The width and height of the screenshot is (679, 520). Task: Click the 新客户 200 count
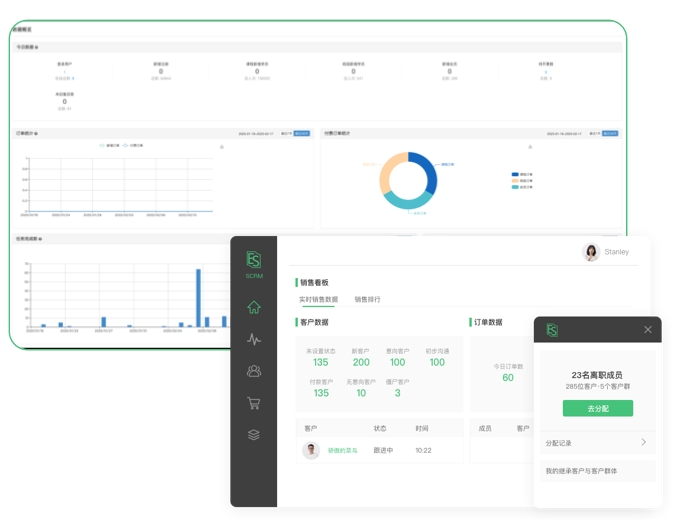tap(361, 362)
